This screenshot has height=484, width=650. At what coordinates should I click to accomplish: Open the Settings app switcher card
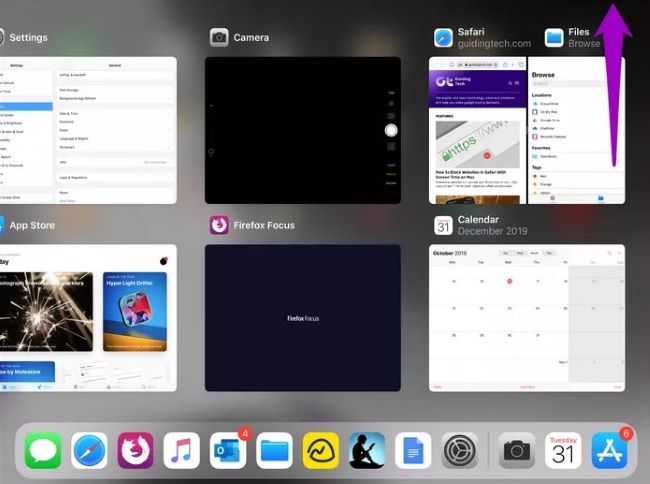(88, 130)
